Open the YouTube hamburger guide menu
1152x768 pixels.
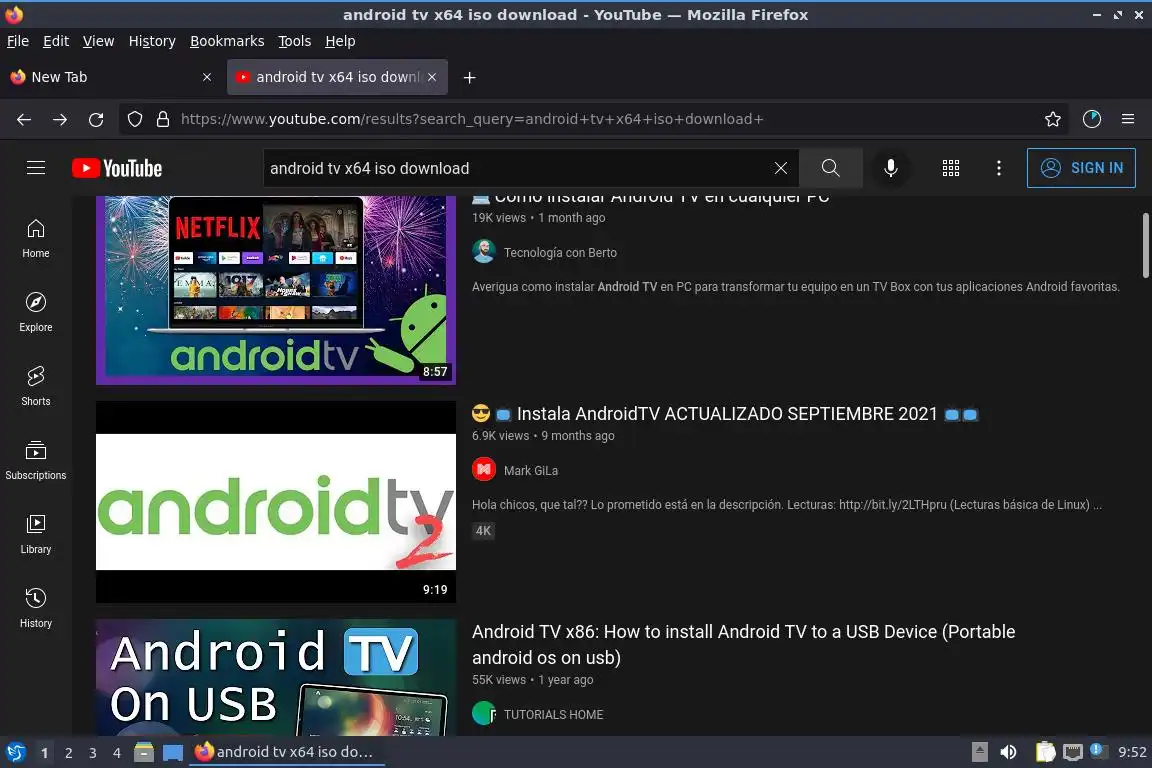point(35,168)
